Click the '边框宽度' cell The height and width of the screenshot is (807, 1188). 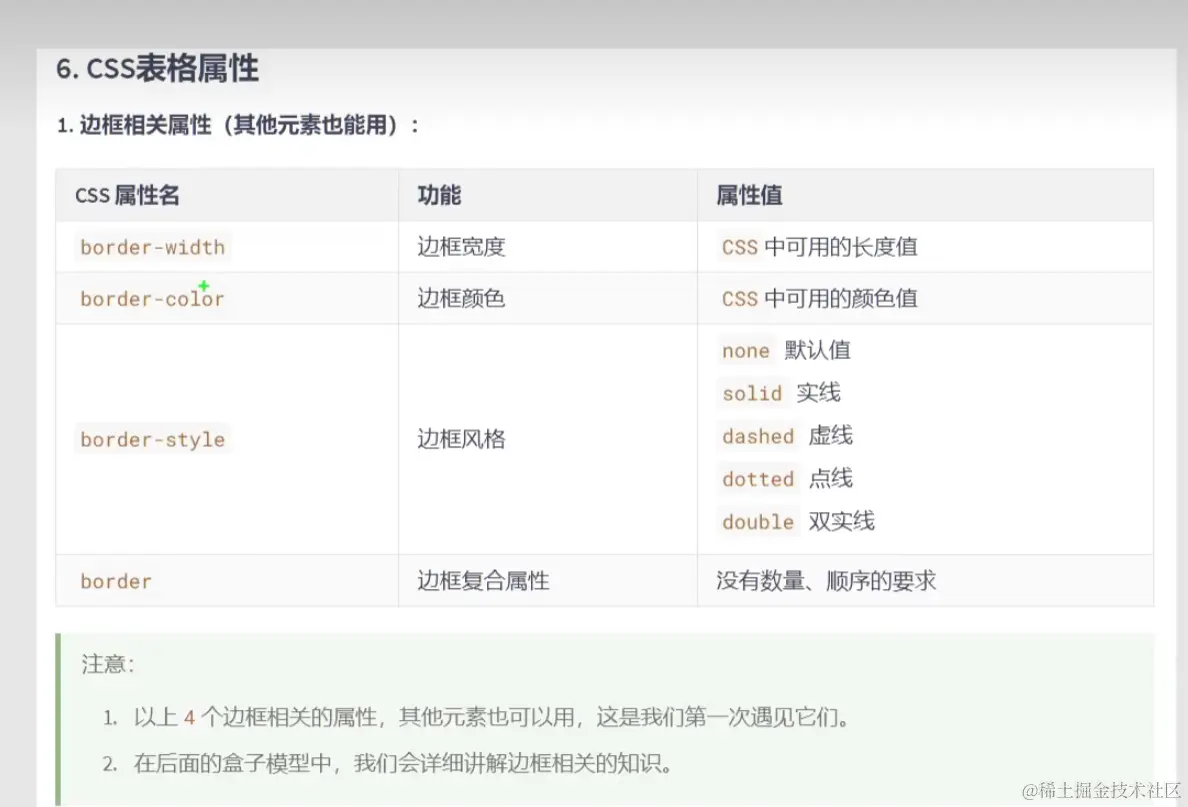pos(461,247)
